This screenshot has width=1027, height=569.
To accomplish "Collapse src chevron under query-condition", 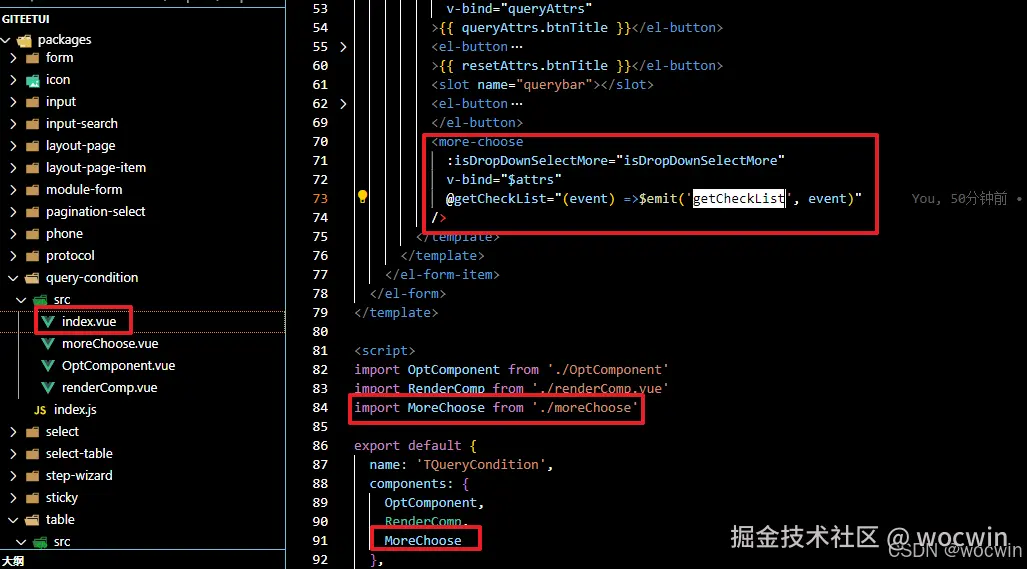I will [22, 300].
